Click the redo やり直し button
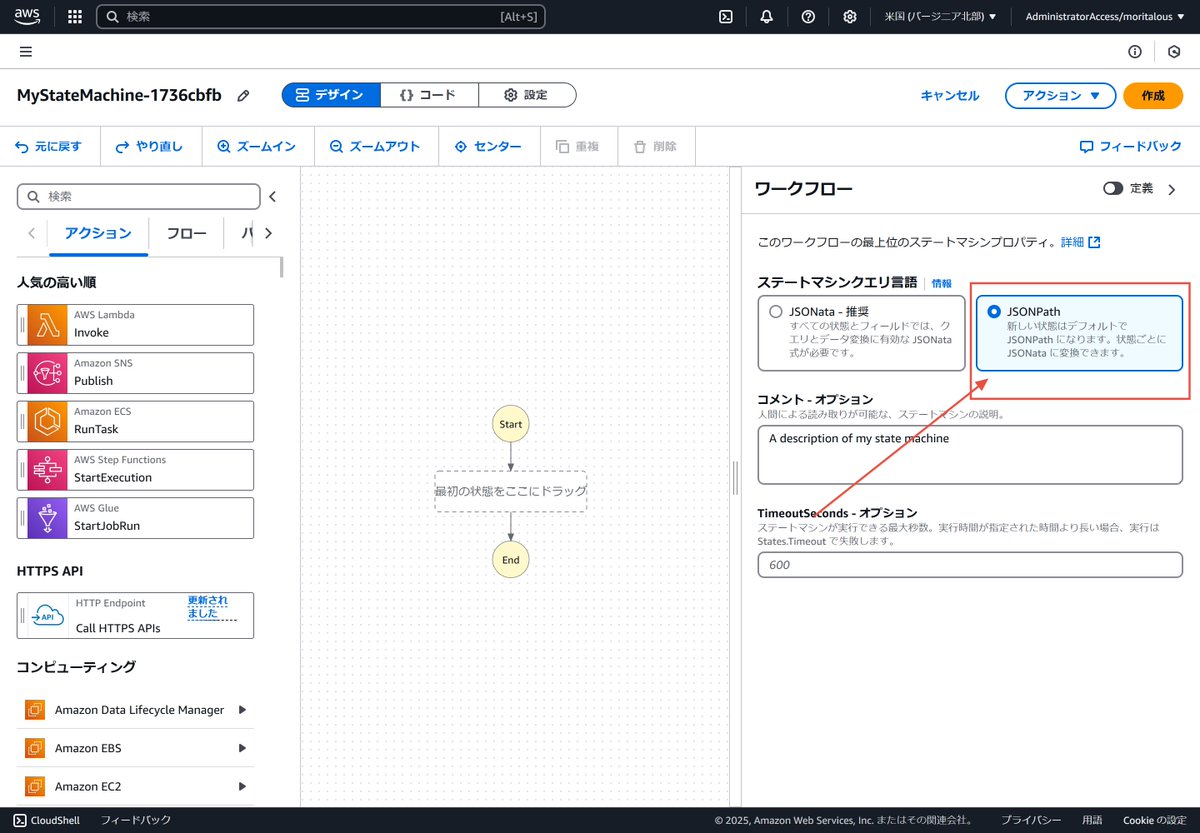The width and height of the screenshot is (1200, 833). tap(149, 147)
